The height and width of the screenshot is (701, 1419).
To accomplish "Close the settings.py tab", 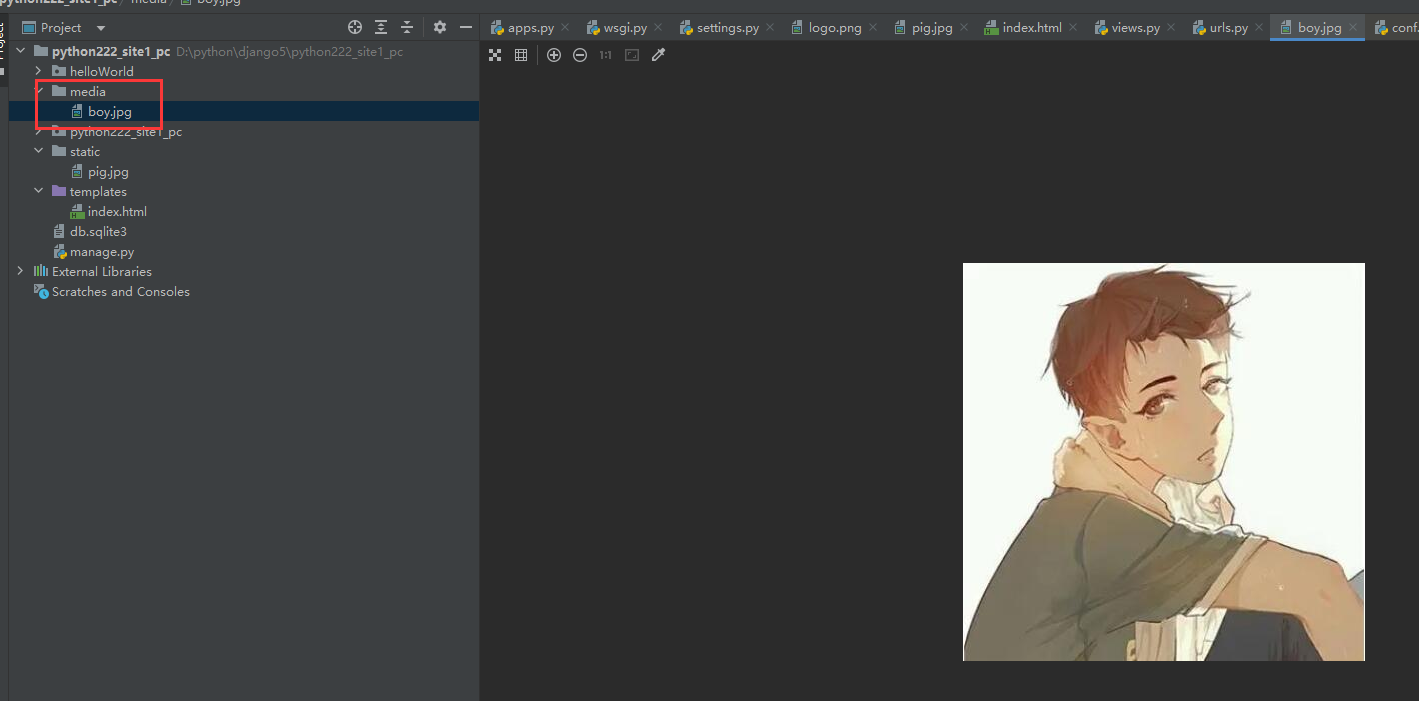I will 770,28.
